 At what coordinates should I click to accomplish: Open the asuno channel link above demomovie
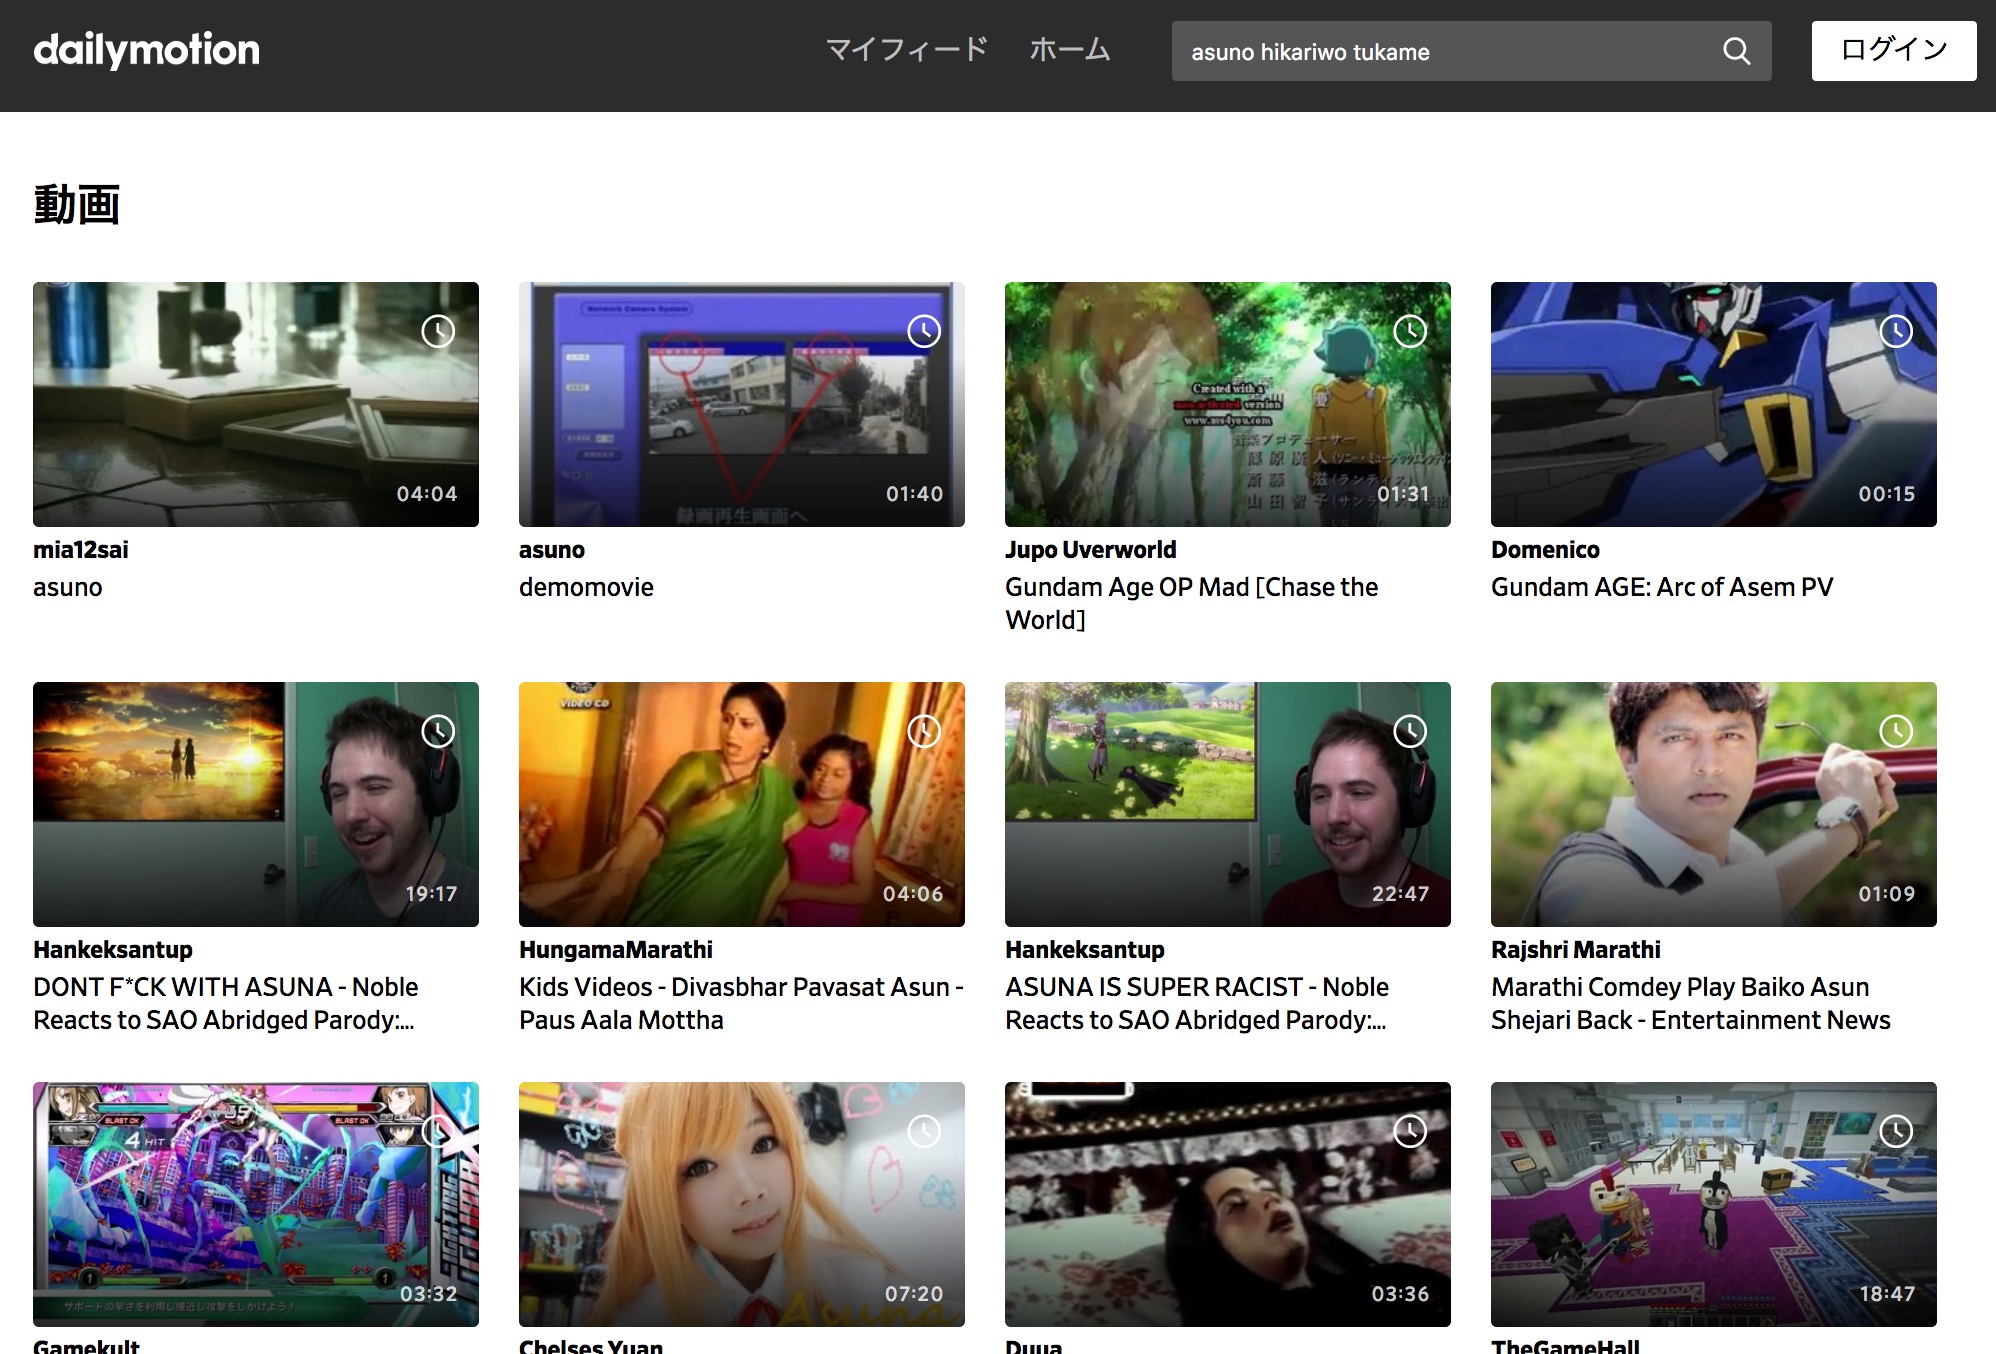552,549
